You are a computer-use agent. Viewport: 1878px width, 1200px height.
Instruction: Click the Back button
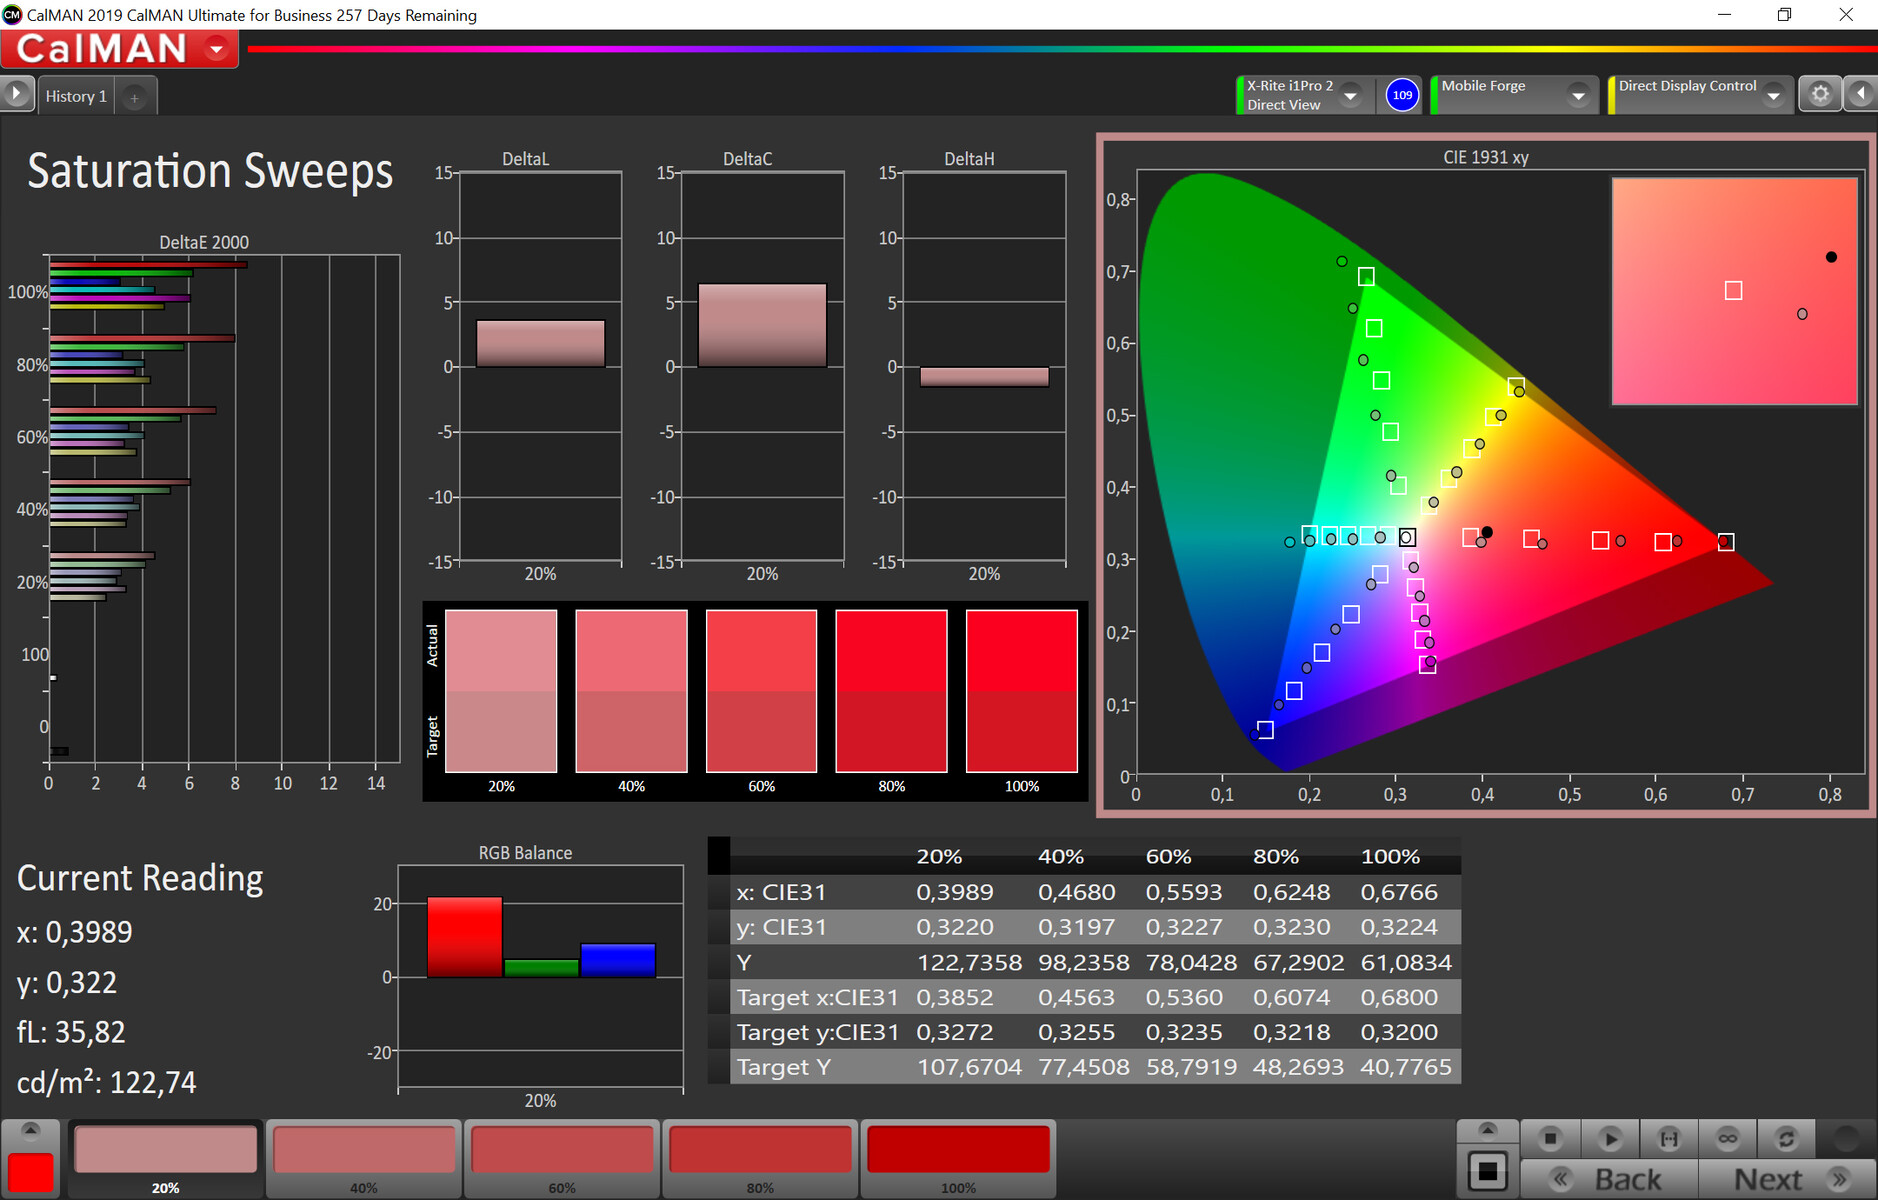pos(1609,1180)
